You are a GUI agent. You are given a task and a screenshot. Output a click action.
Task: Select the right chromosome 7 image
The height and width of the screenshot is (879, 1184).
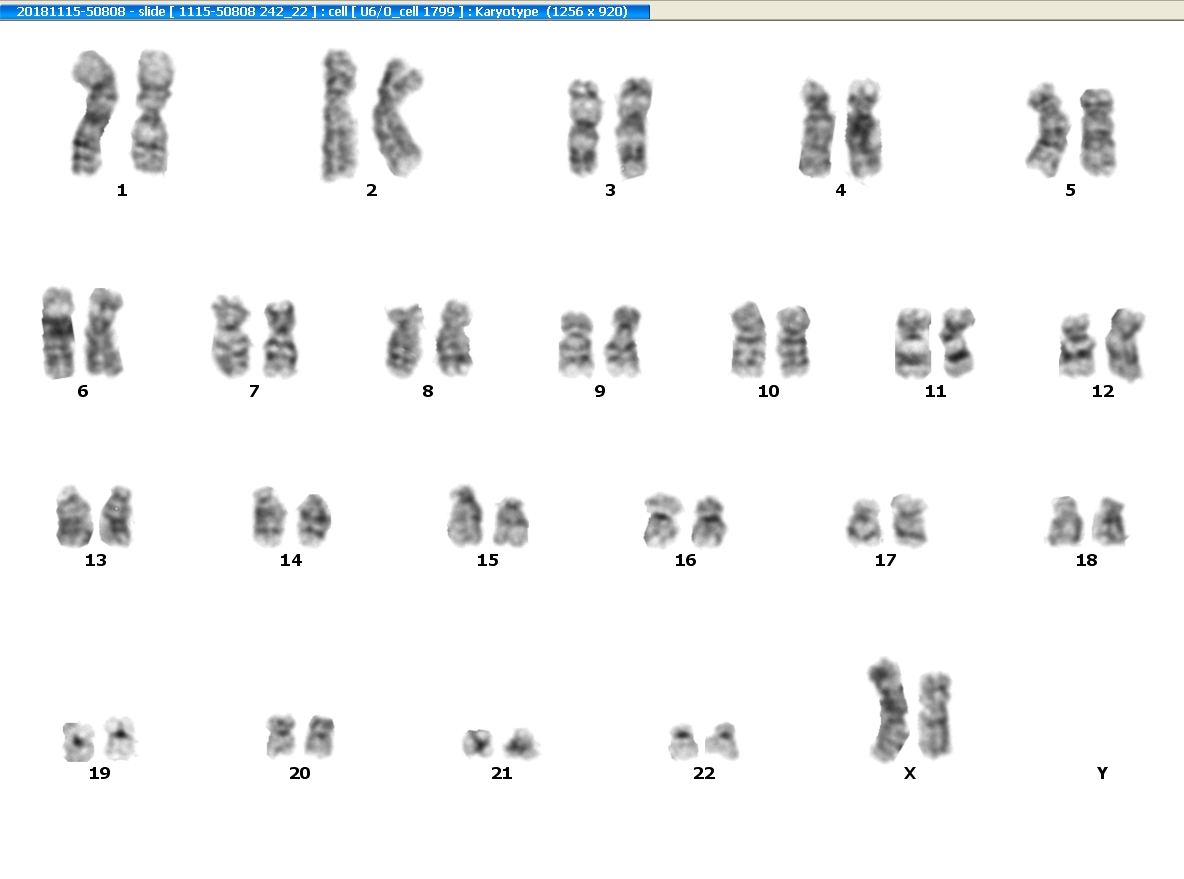click(280, 338)
